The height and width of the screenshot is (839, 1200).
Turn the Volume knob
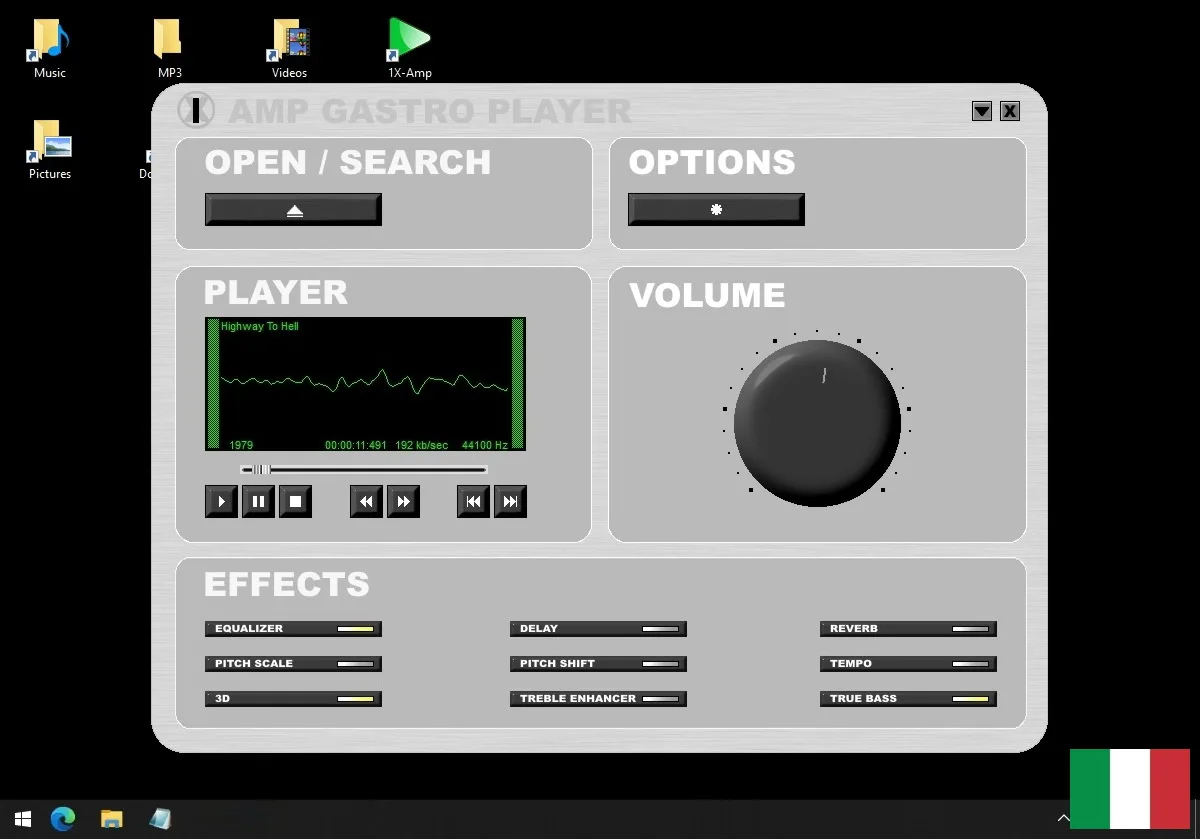(817, 423)
